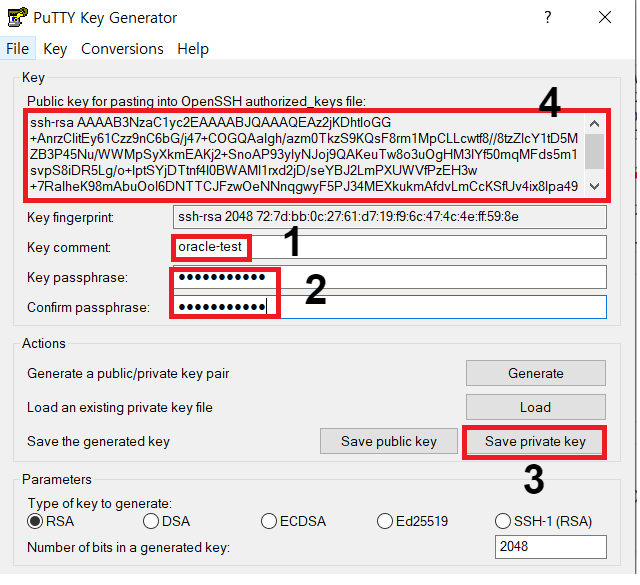Click the Confirm passphrase field
Screen dimensions: 640x585
tap(390, 307)
